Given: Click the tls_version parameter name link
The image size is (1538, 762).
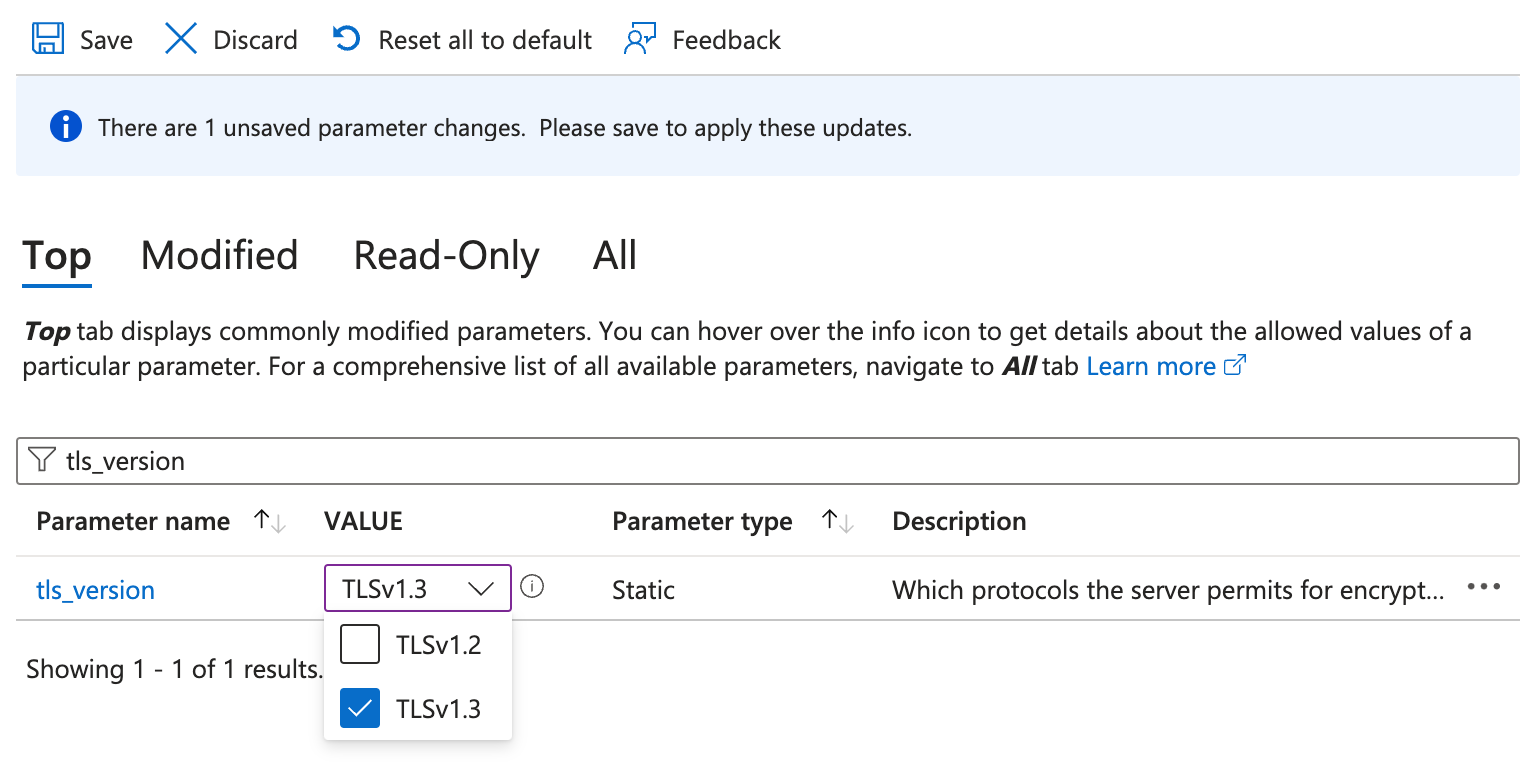Looking at the screenshot, I should coord(95,590).
